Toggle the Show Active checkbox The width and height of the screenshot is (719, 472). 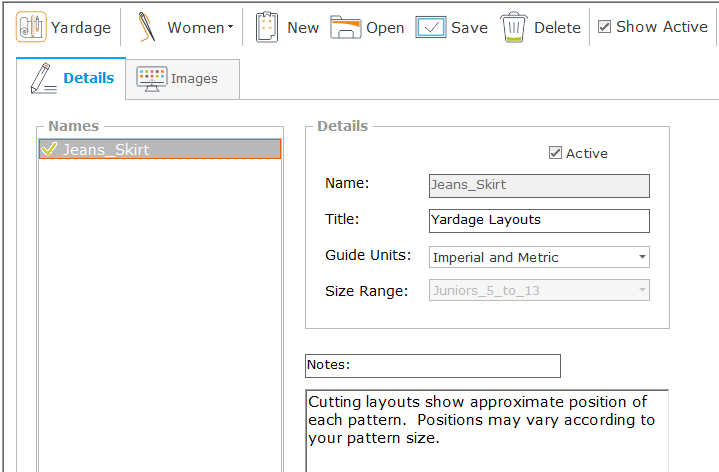click(x=604, y=27)
